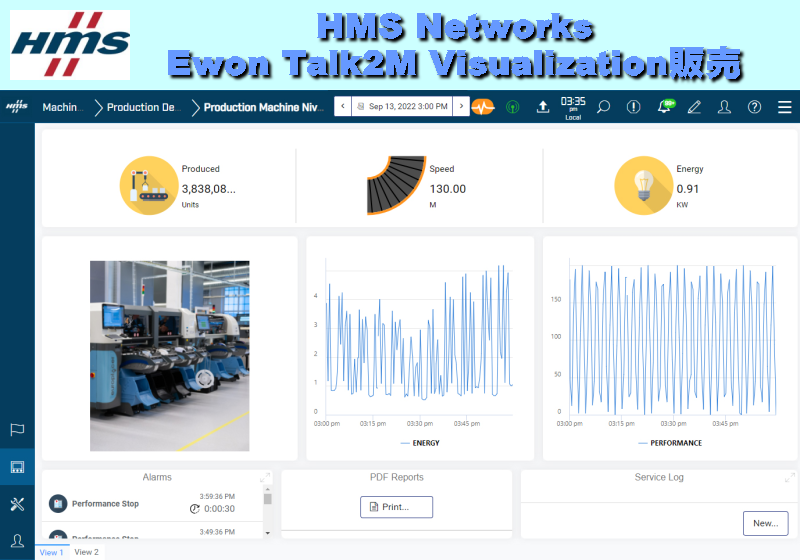Click the Service Log panel title
Screen dimensions: 800x560
coord(659,477)
